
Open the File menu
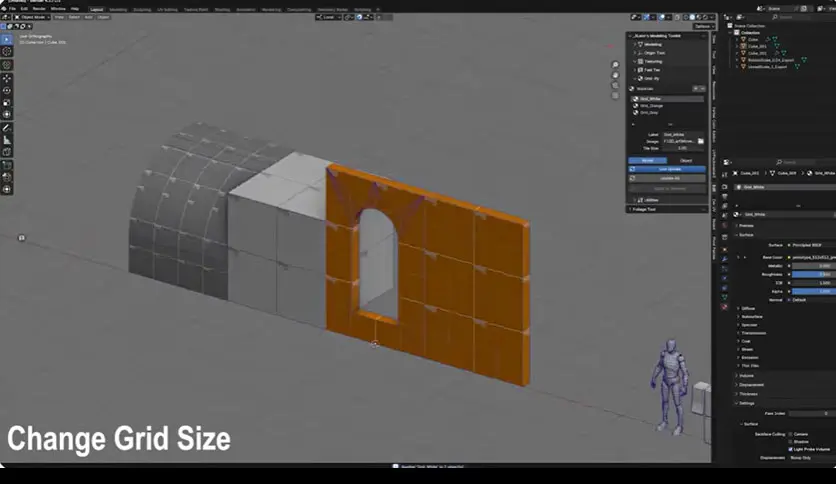click(12, 9)
